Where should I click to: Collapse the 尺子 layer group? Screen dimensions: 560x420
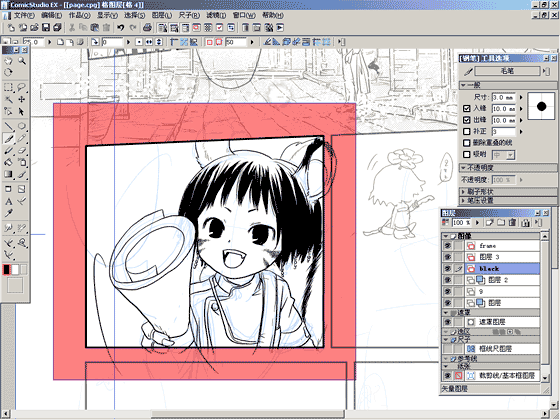pos(446,339)
